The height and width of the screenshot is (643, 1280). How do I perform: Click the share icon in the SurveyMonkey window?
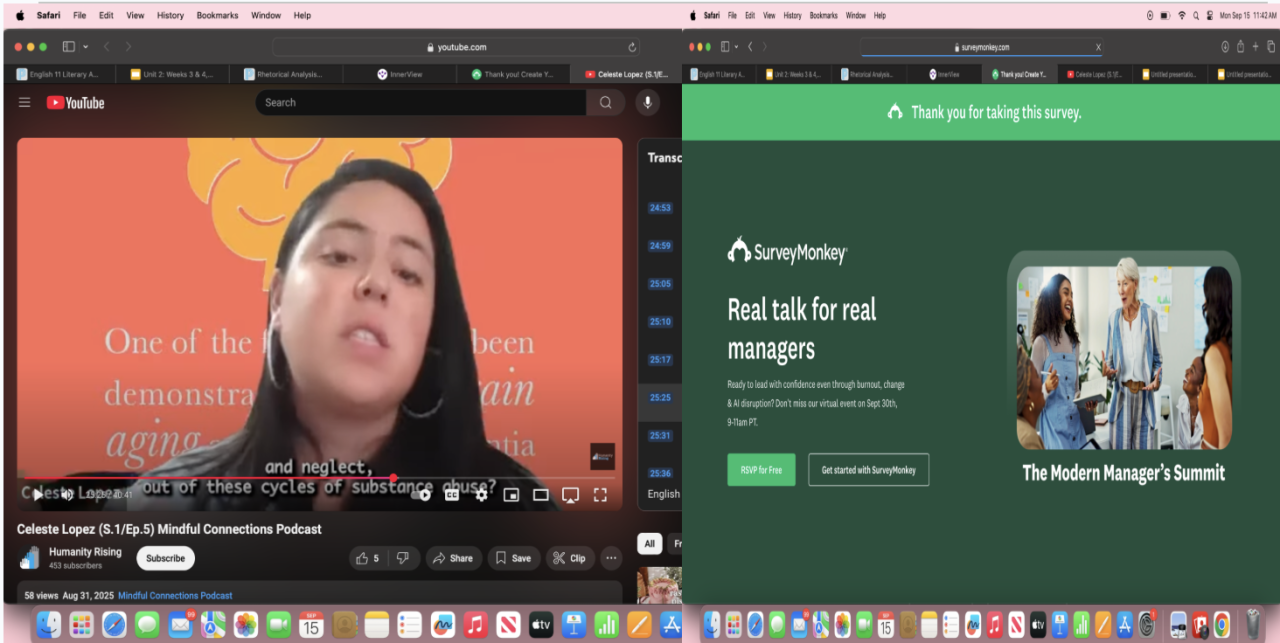1240,47
